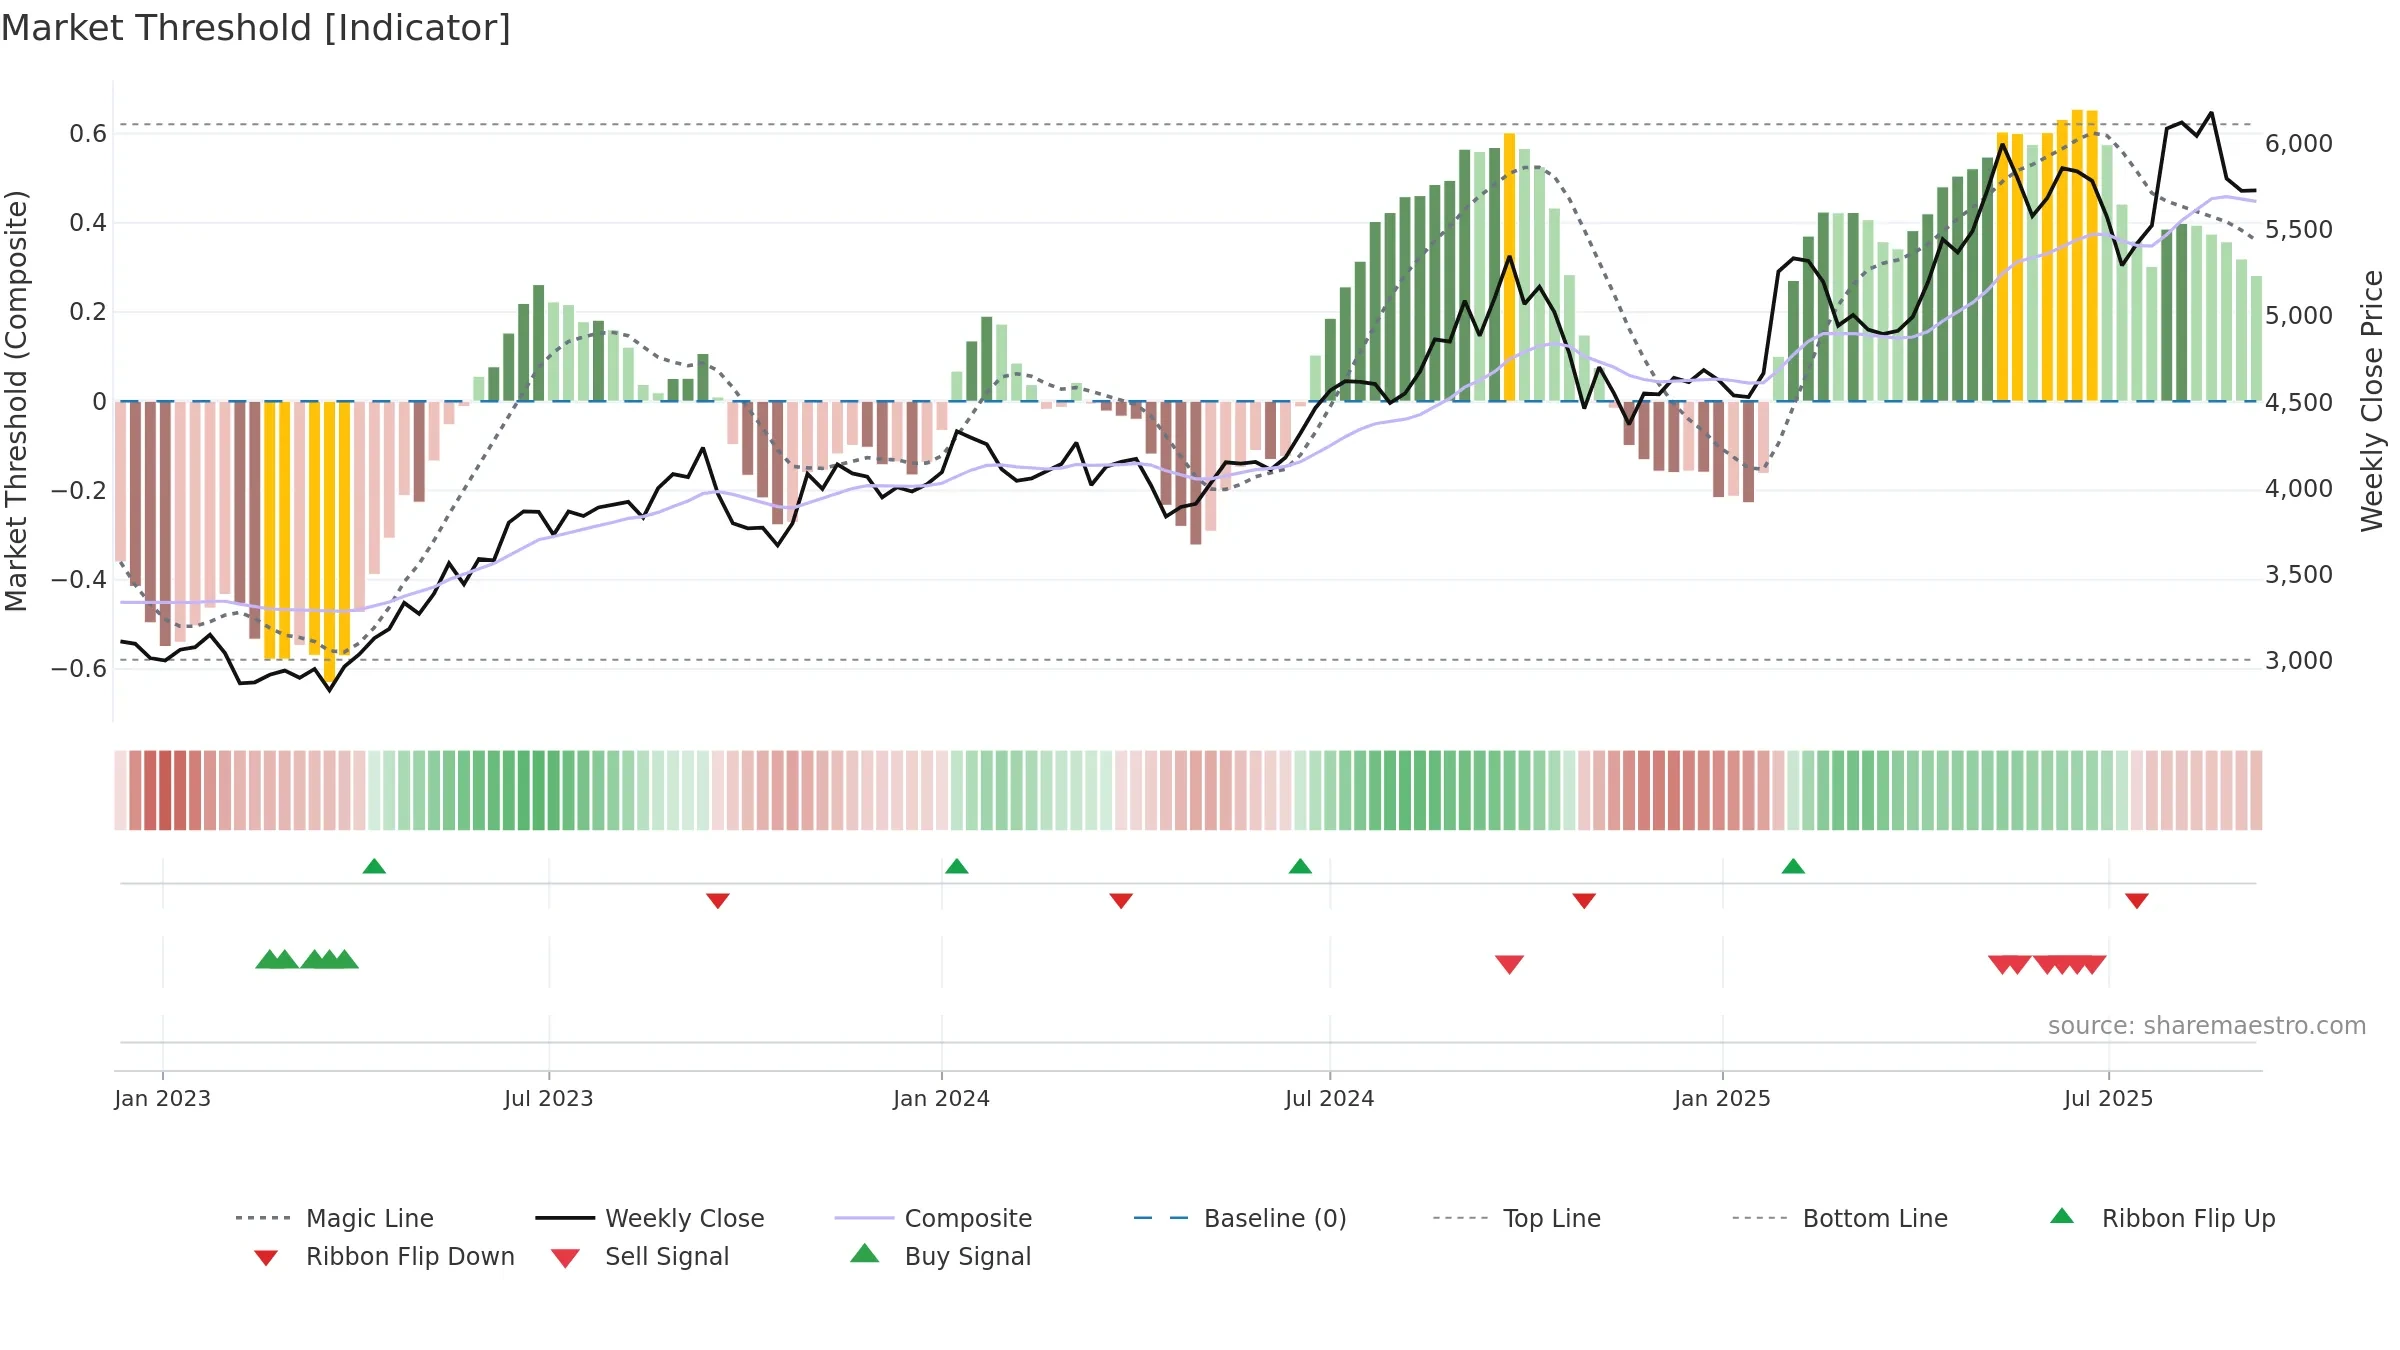Screen dimensions: 2400x1350
Task: Click the x-axis label Jul 2024
Action: click(1330, 1098)
